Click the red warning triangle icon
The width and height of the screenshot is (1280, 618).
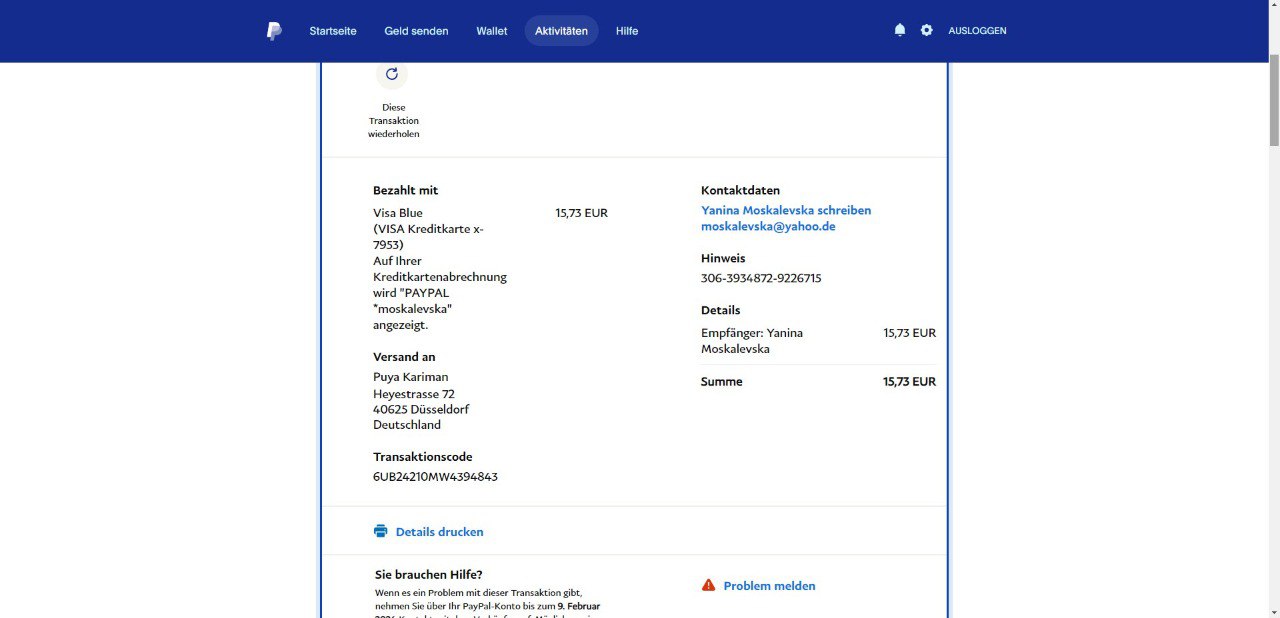[x=709, y=585]
